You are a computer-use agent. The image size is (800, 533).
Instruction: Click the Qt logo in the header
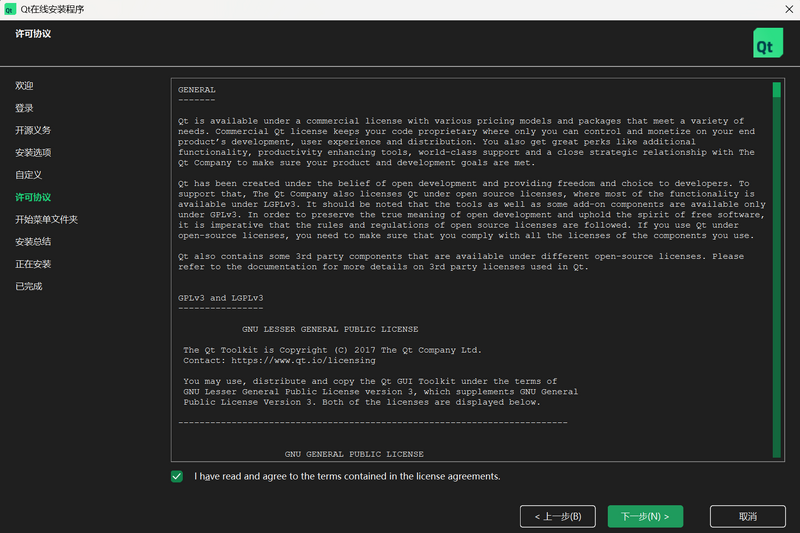point(768,43)
